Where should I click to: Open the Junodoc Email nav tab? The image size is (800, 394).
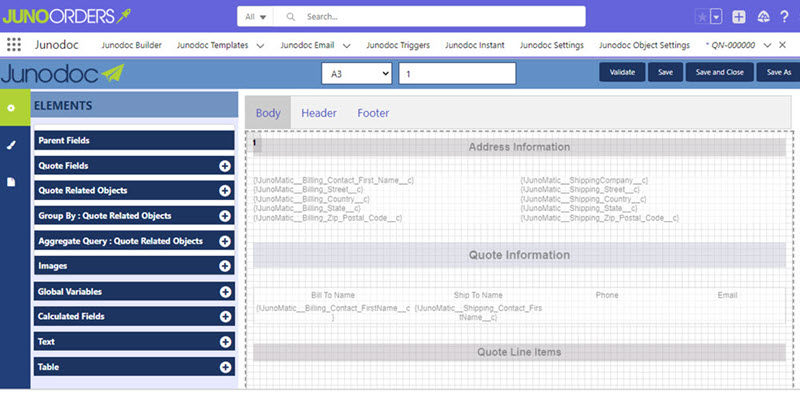point(307,45)
